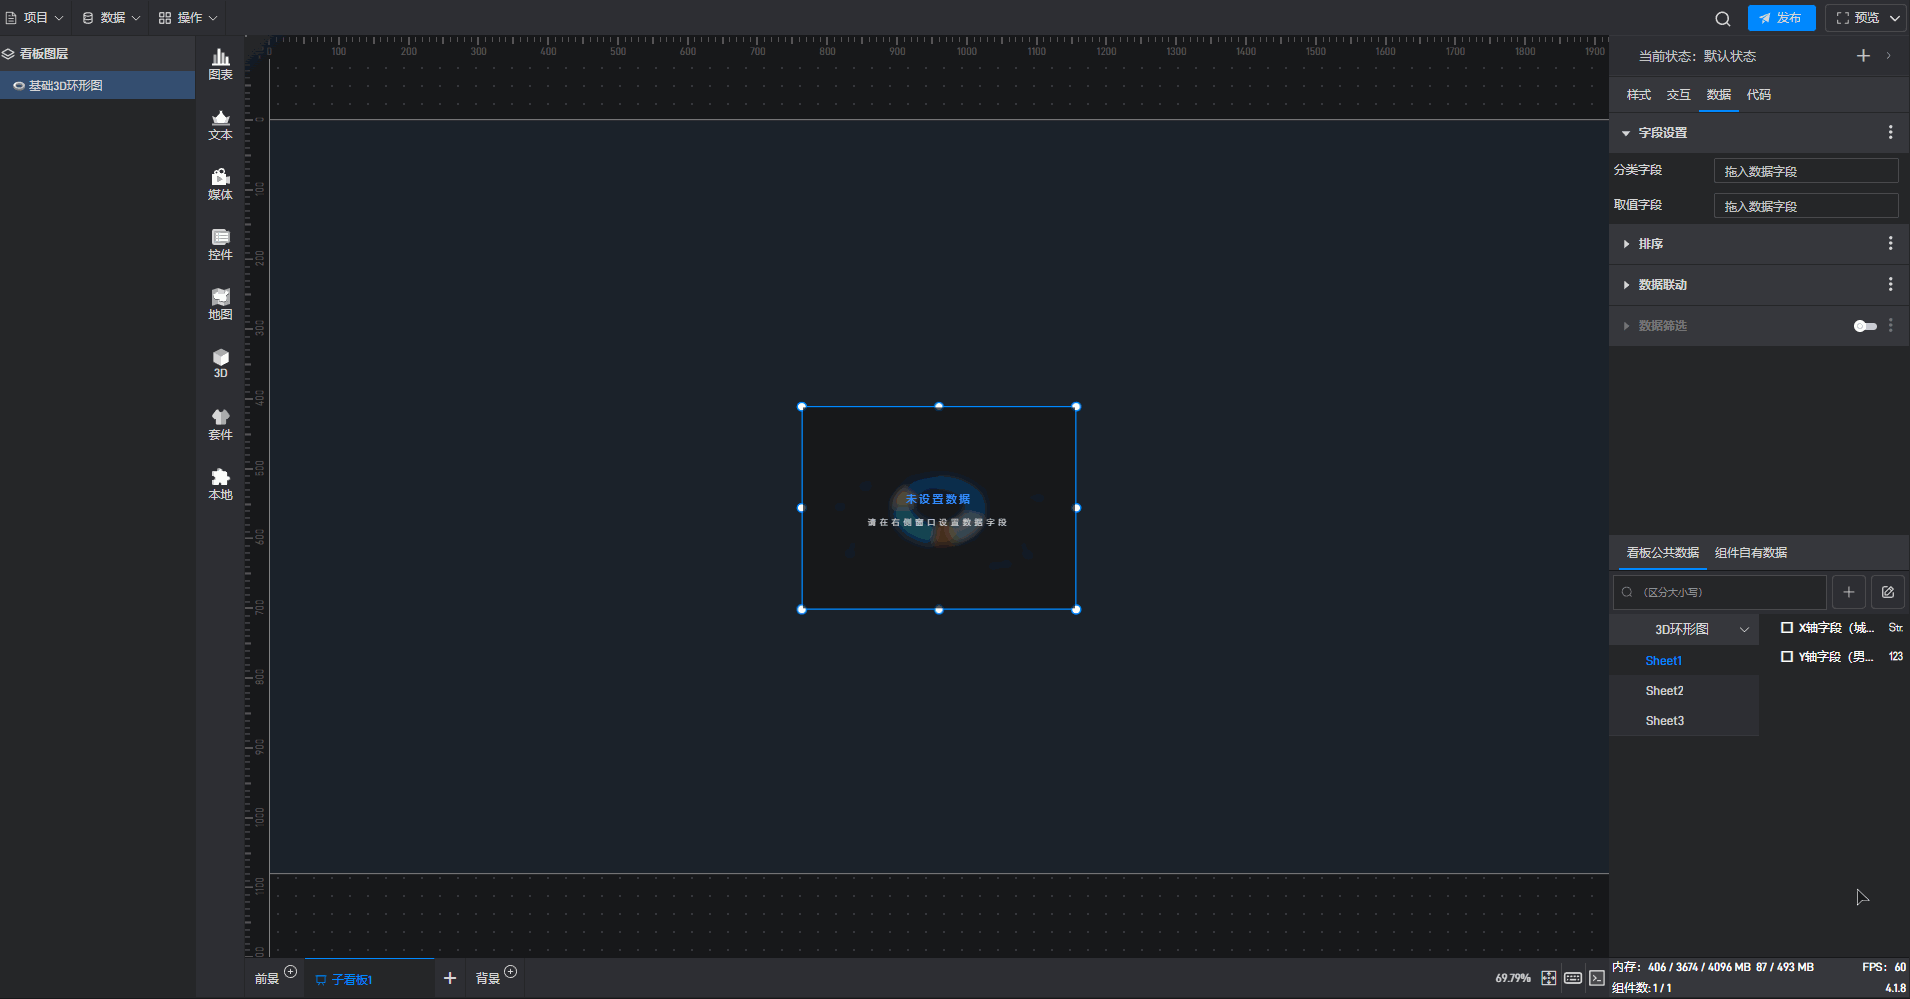Click the 取值字段 drop field
The height and width of the screenshot is (999, 1910).
click(x=1806, y=206)
